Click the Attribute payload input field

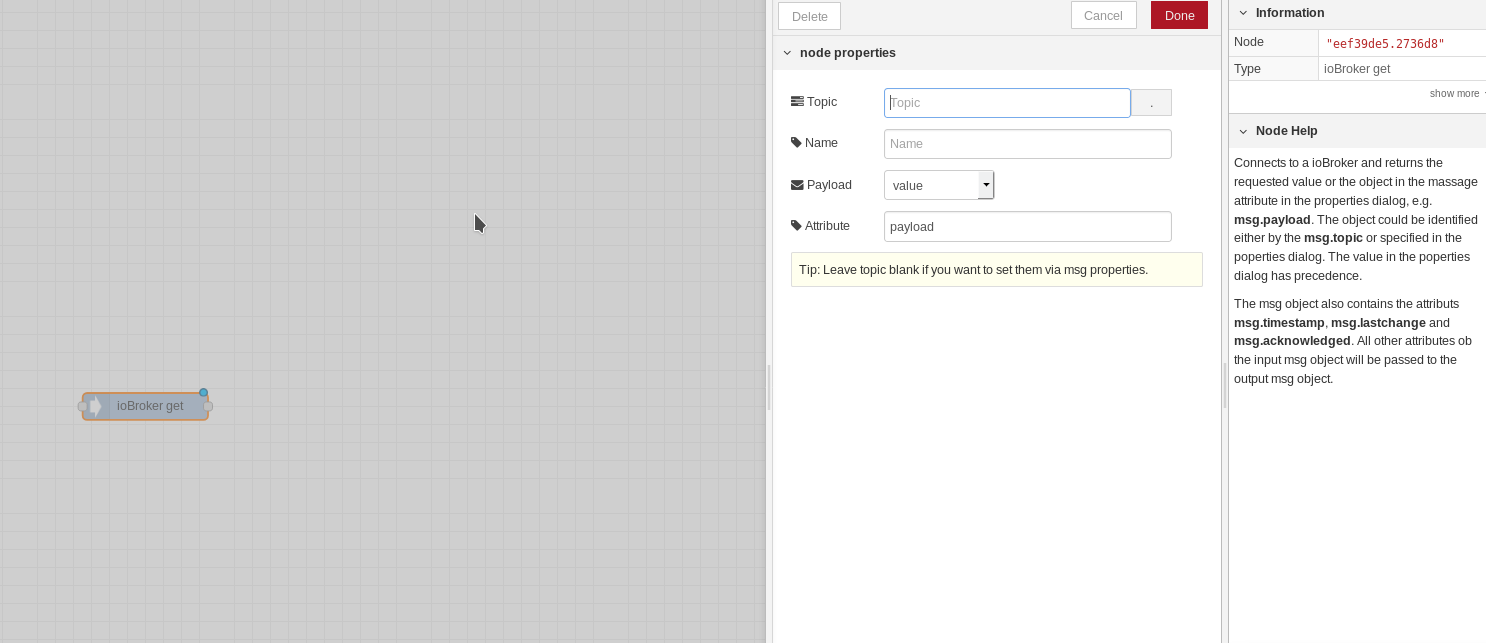(x=1027, y=226)
